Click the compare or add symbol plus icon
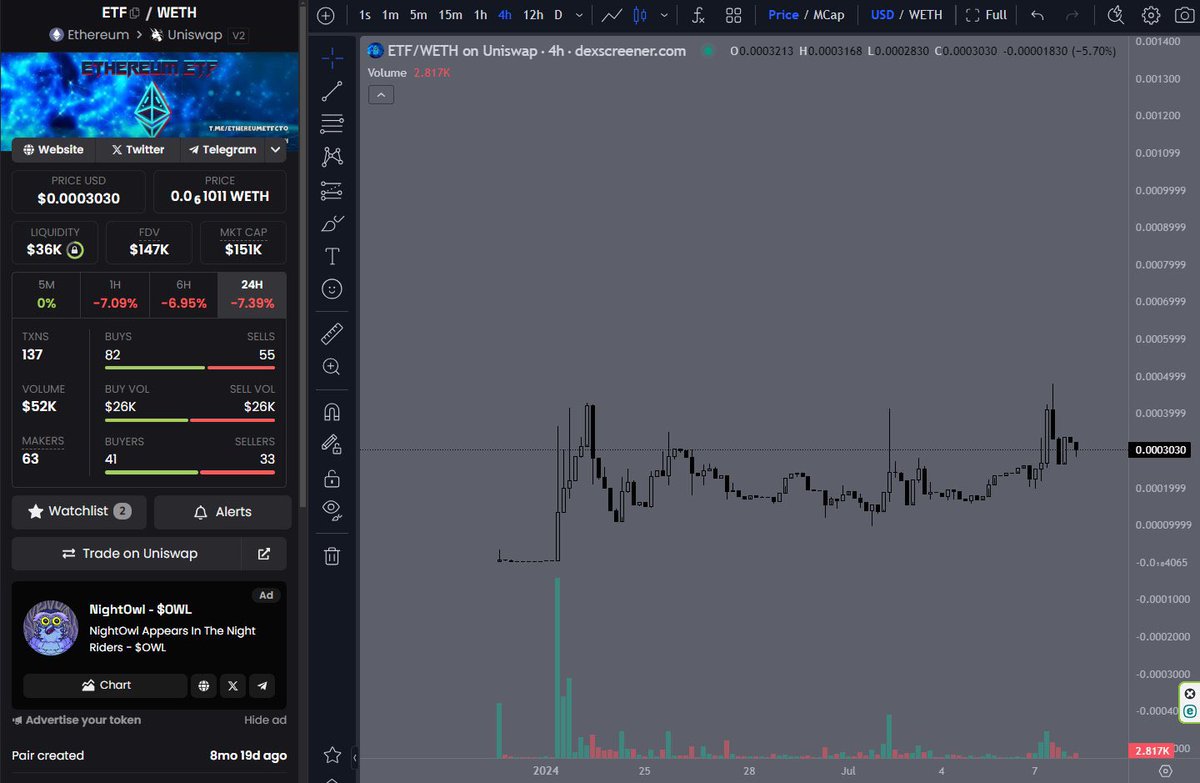The width and height of the screenshot is (1200, 783). point(326,15)
